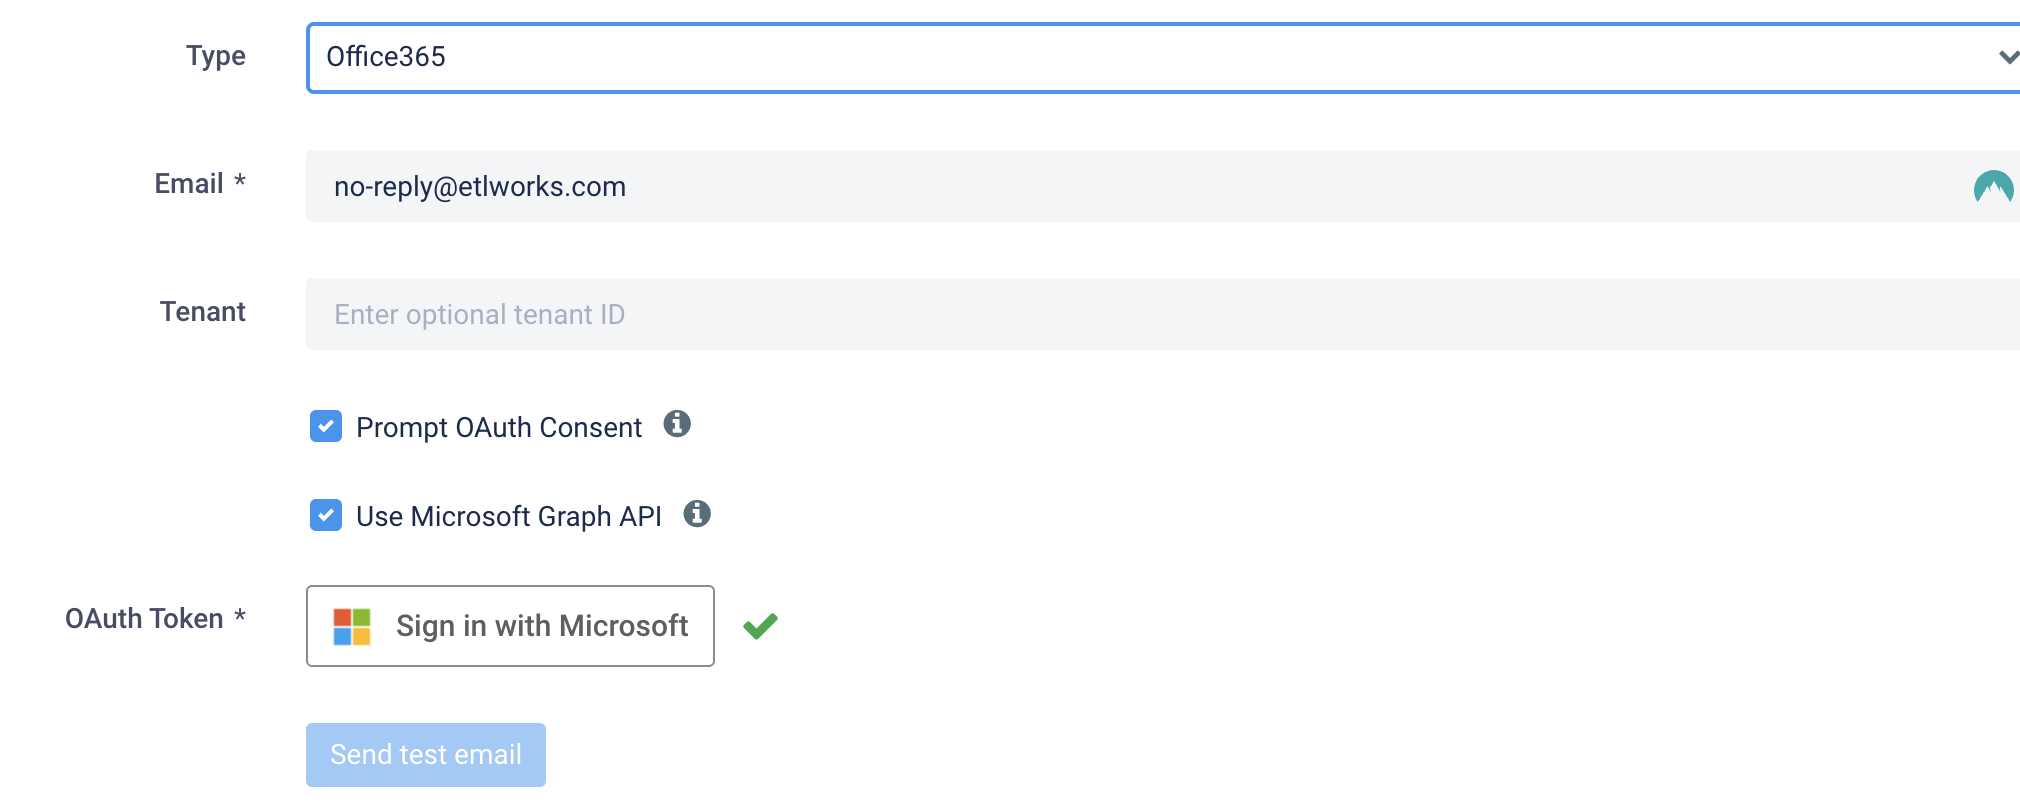2020x808 pixels.
Task: Click the chevron arrow of the Type selector
Action: point(2008,57)
